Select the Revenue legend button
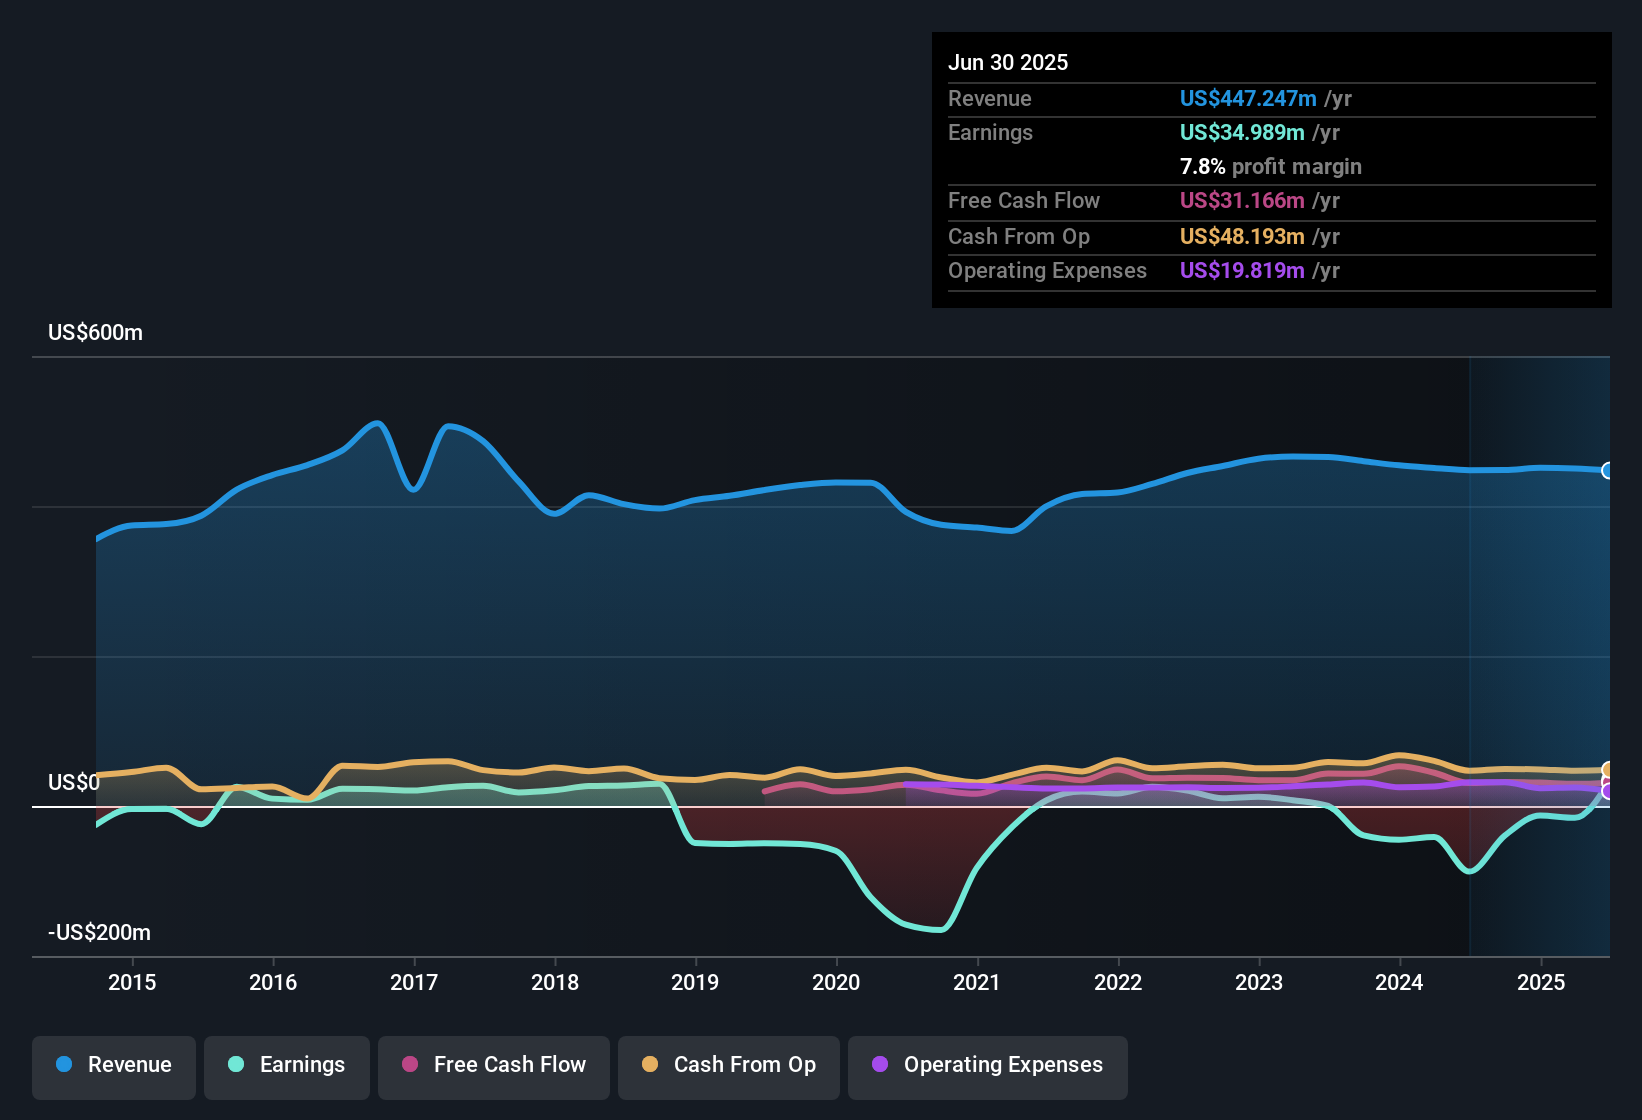 113,1067
